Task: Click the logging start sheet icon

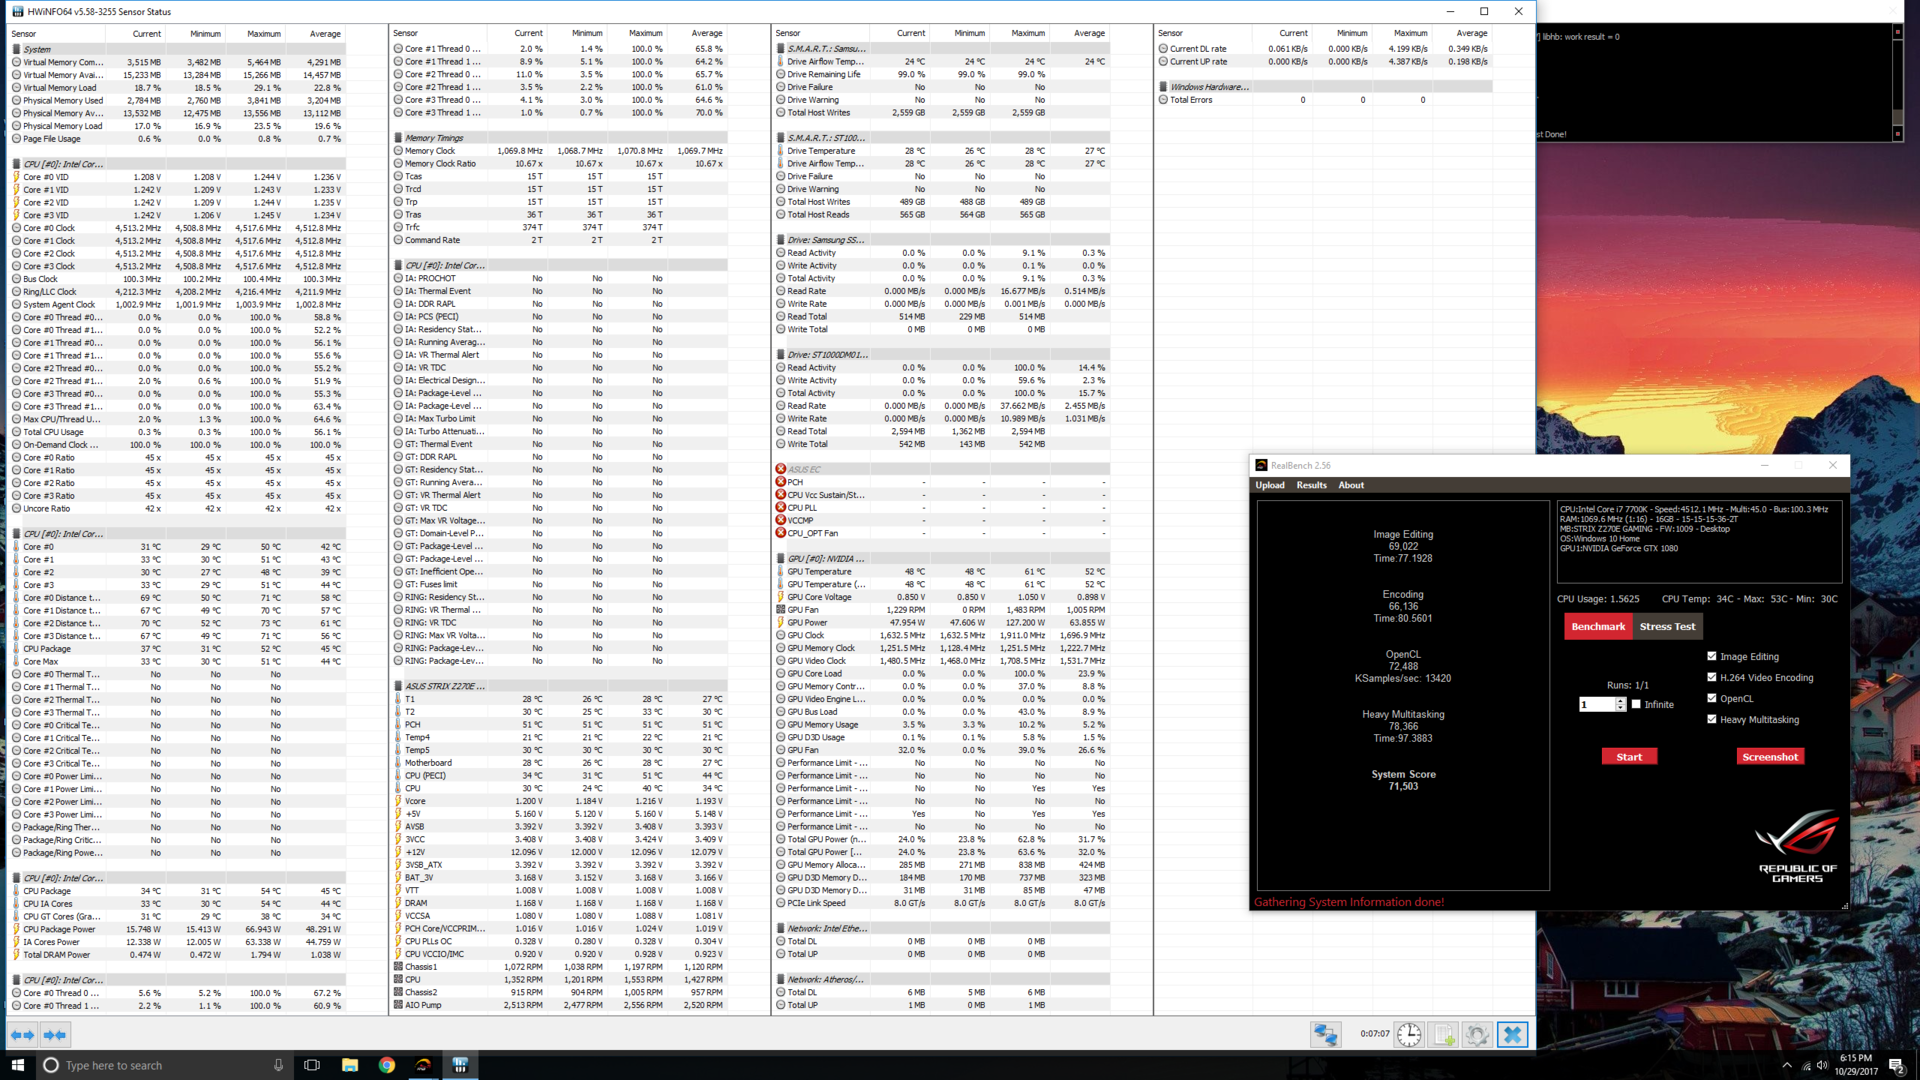Action: coord(1444,1035)
